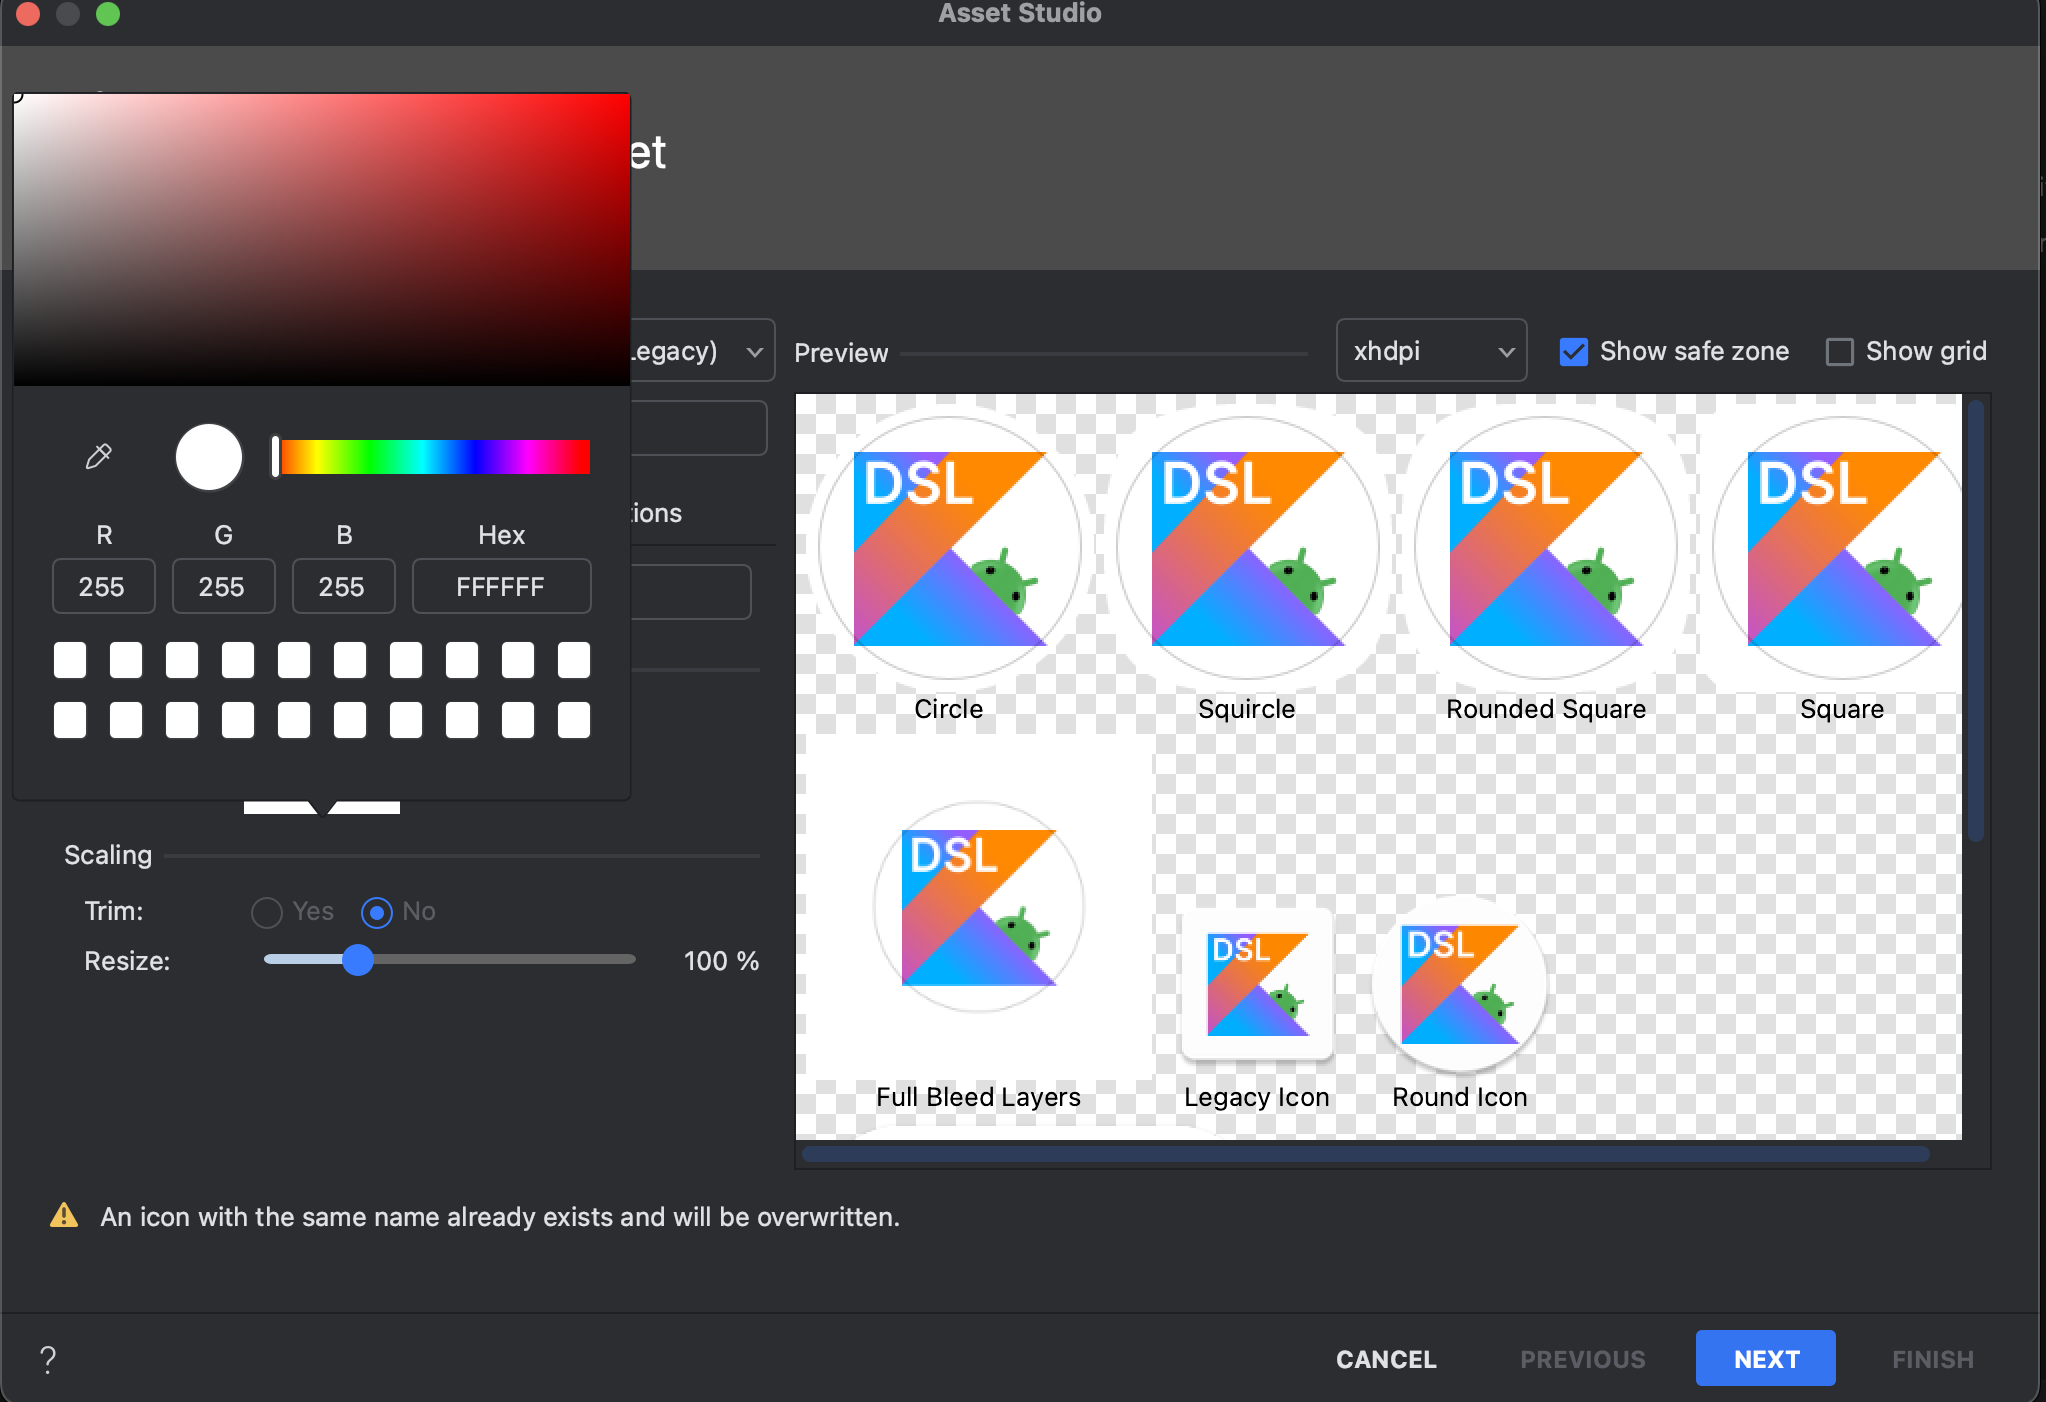Open the xhdpi density dropdown

point(1431,351)
